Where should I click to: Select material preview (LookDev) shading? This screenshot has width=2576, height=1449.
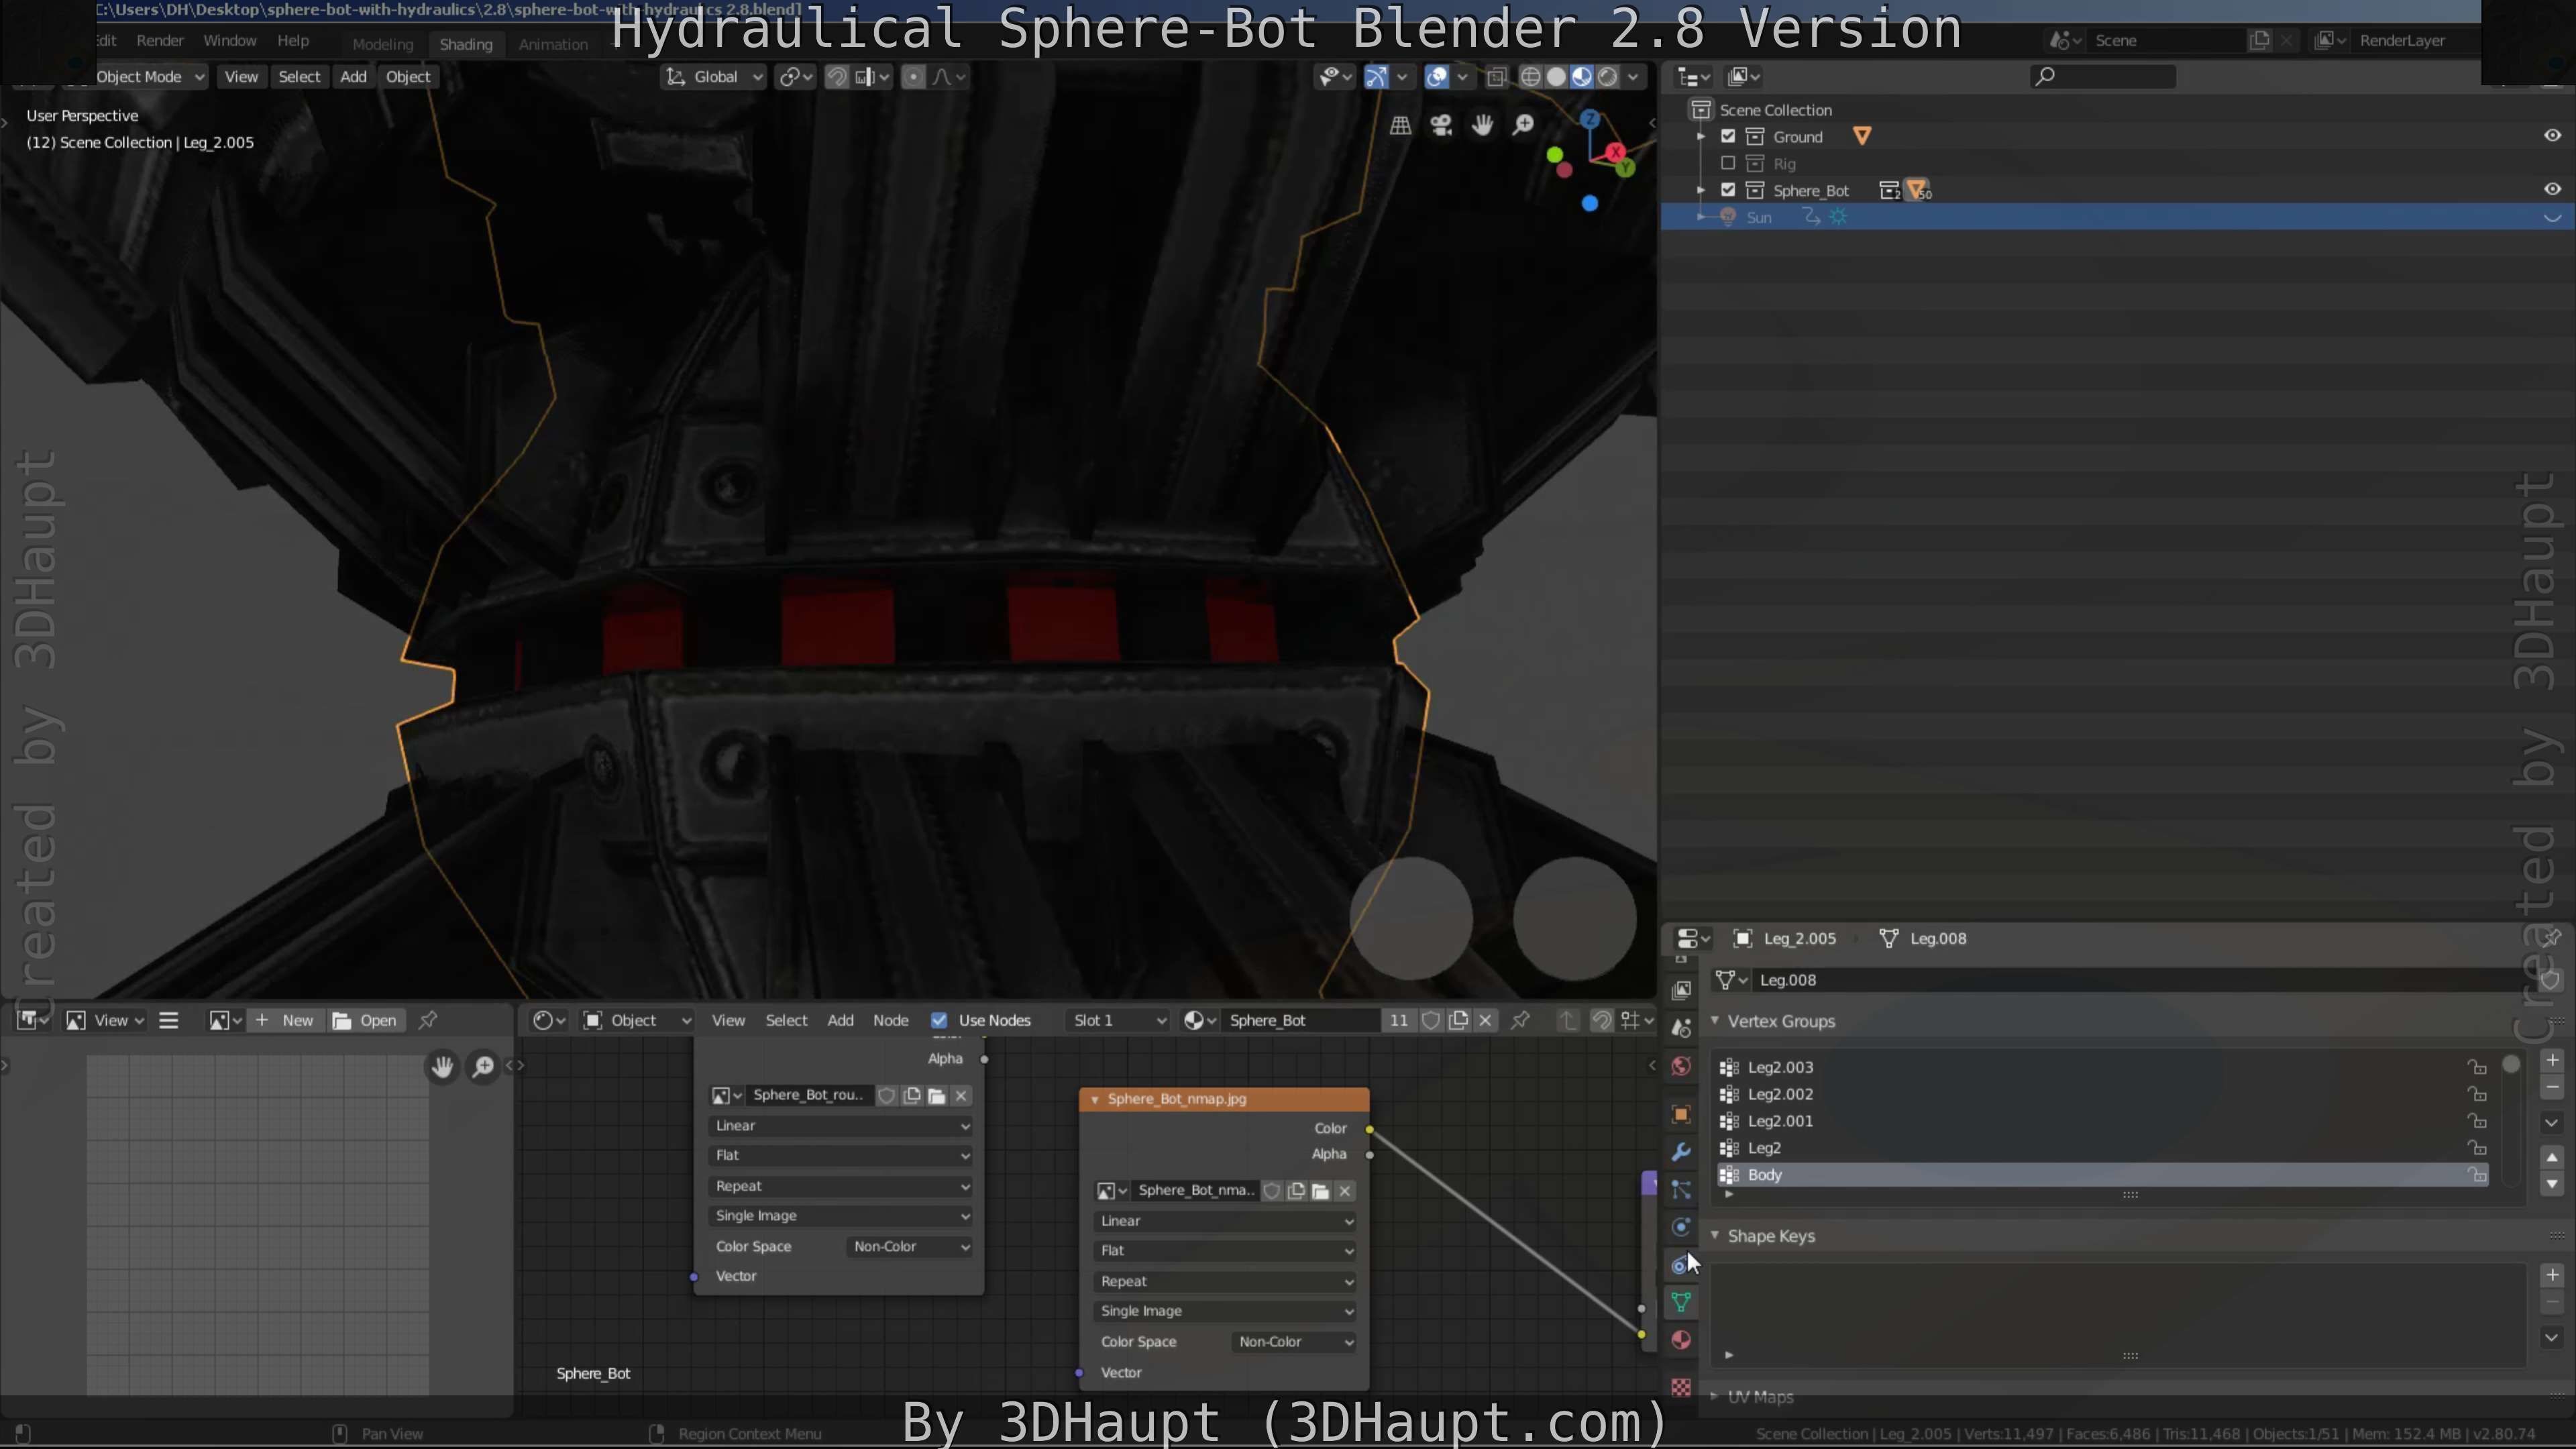[1582, 77]
